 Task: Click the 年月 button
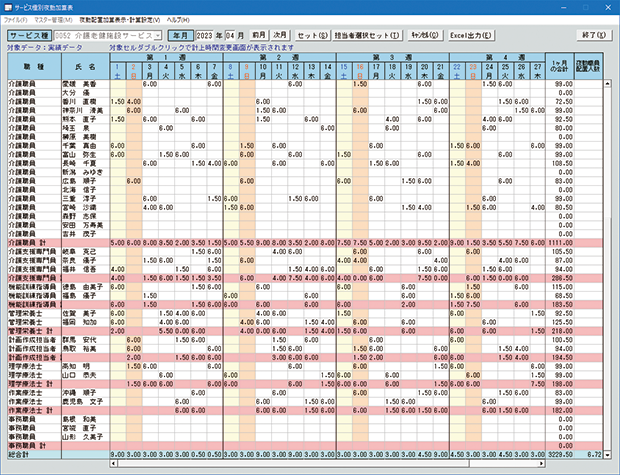pyautogui.click(x=180, y=36)
